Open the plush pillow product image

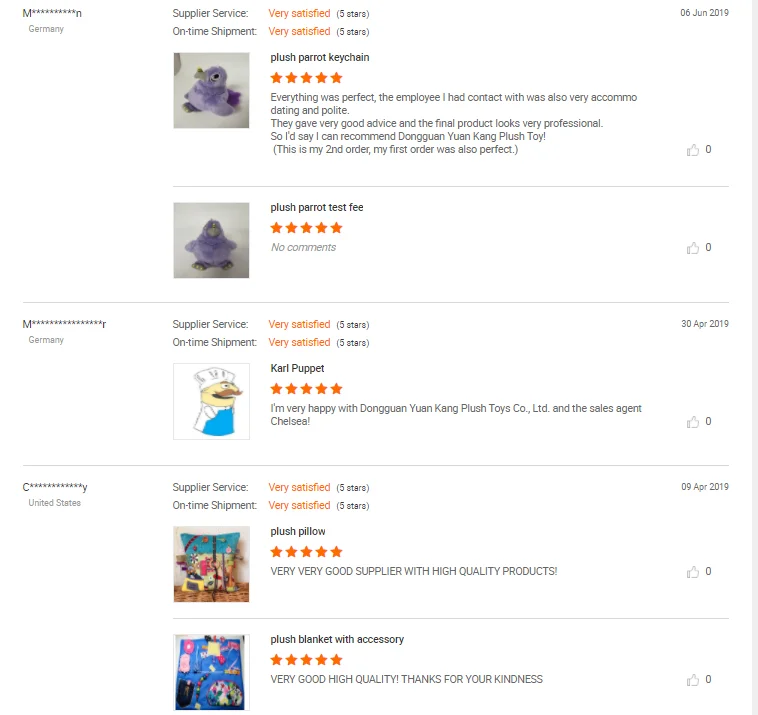211,564
